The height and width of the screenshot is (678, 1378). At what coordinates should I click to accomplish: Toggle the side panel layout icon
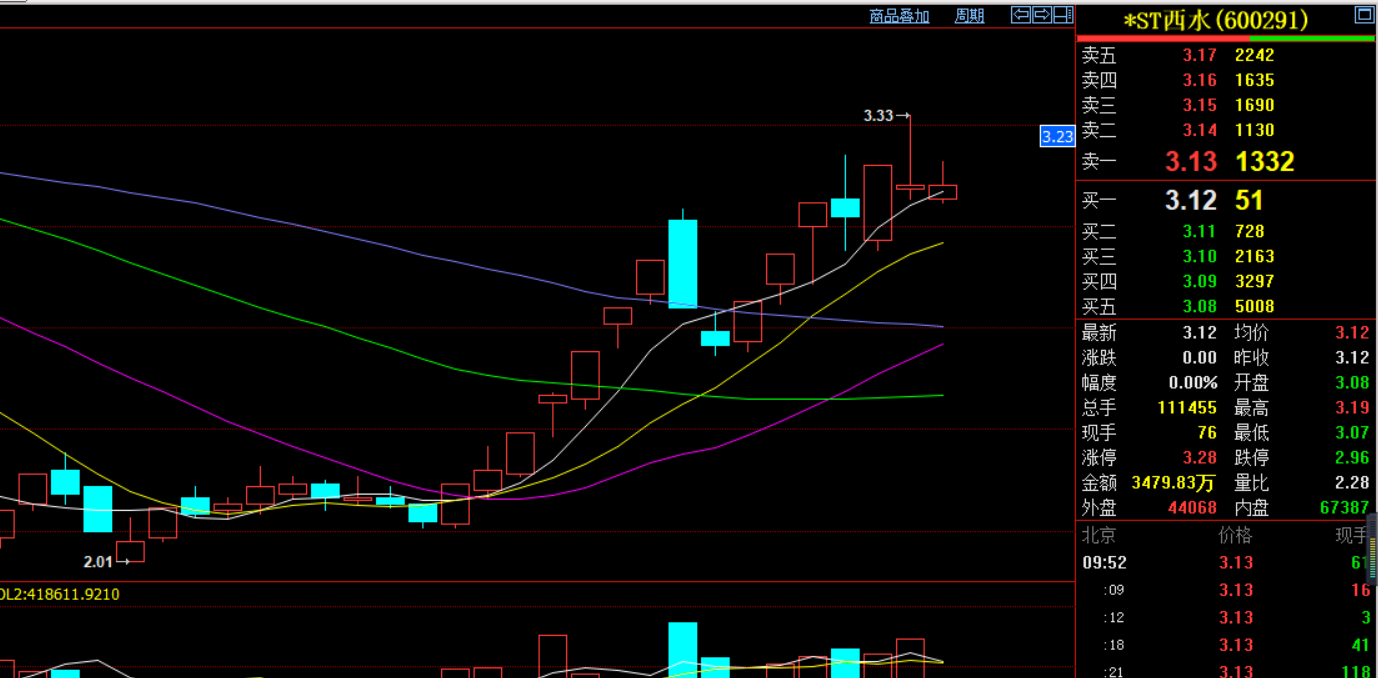(x=1062, y=14)
